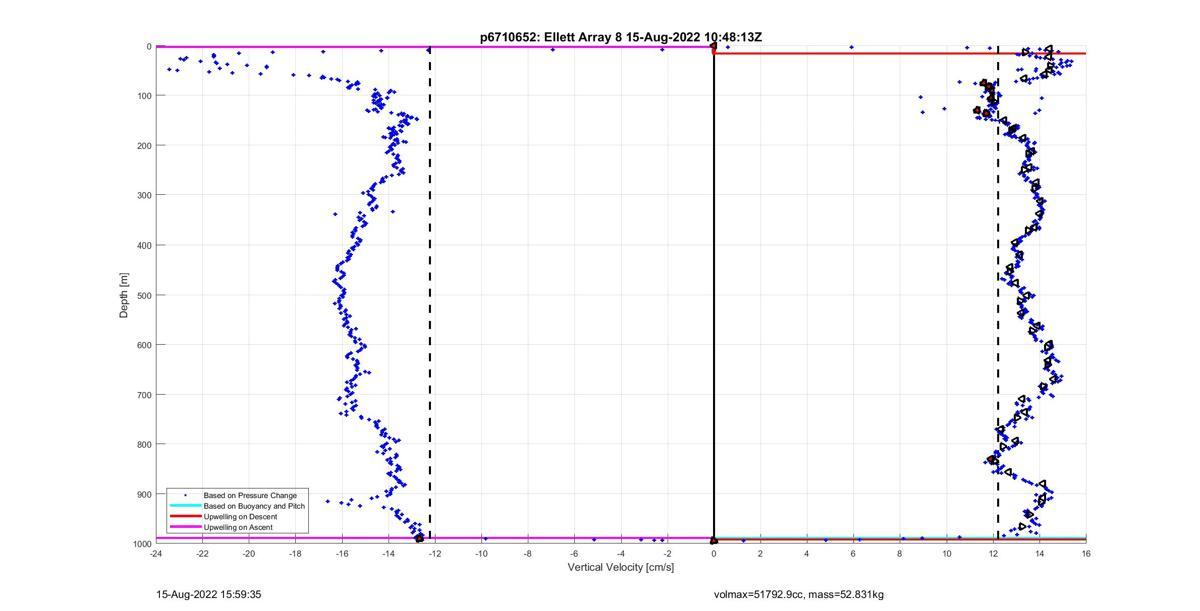Click the 'volmax=51792.9cc, mass=52.831kg' annotation
This screenshot has height=611, width=1200.
[798, 594]
